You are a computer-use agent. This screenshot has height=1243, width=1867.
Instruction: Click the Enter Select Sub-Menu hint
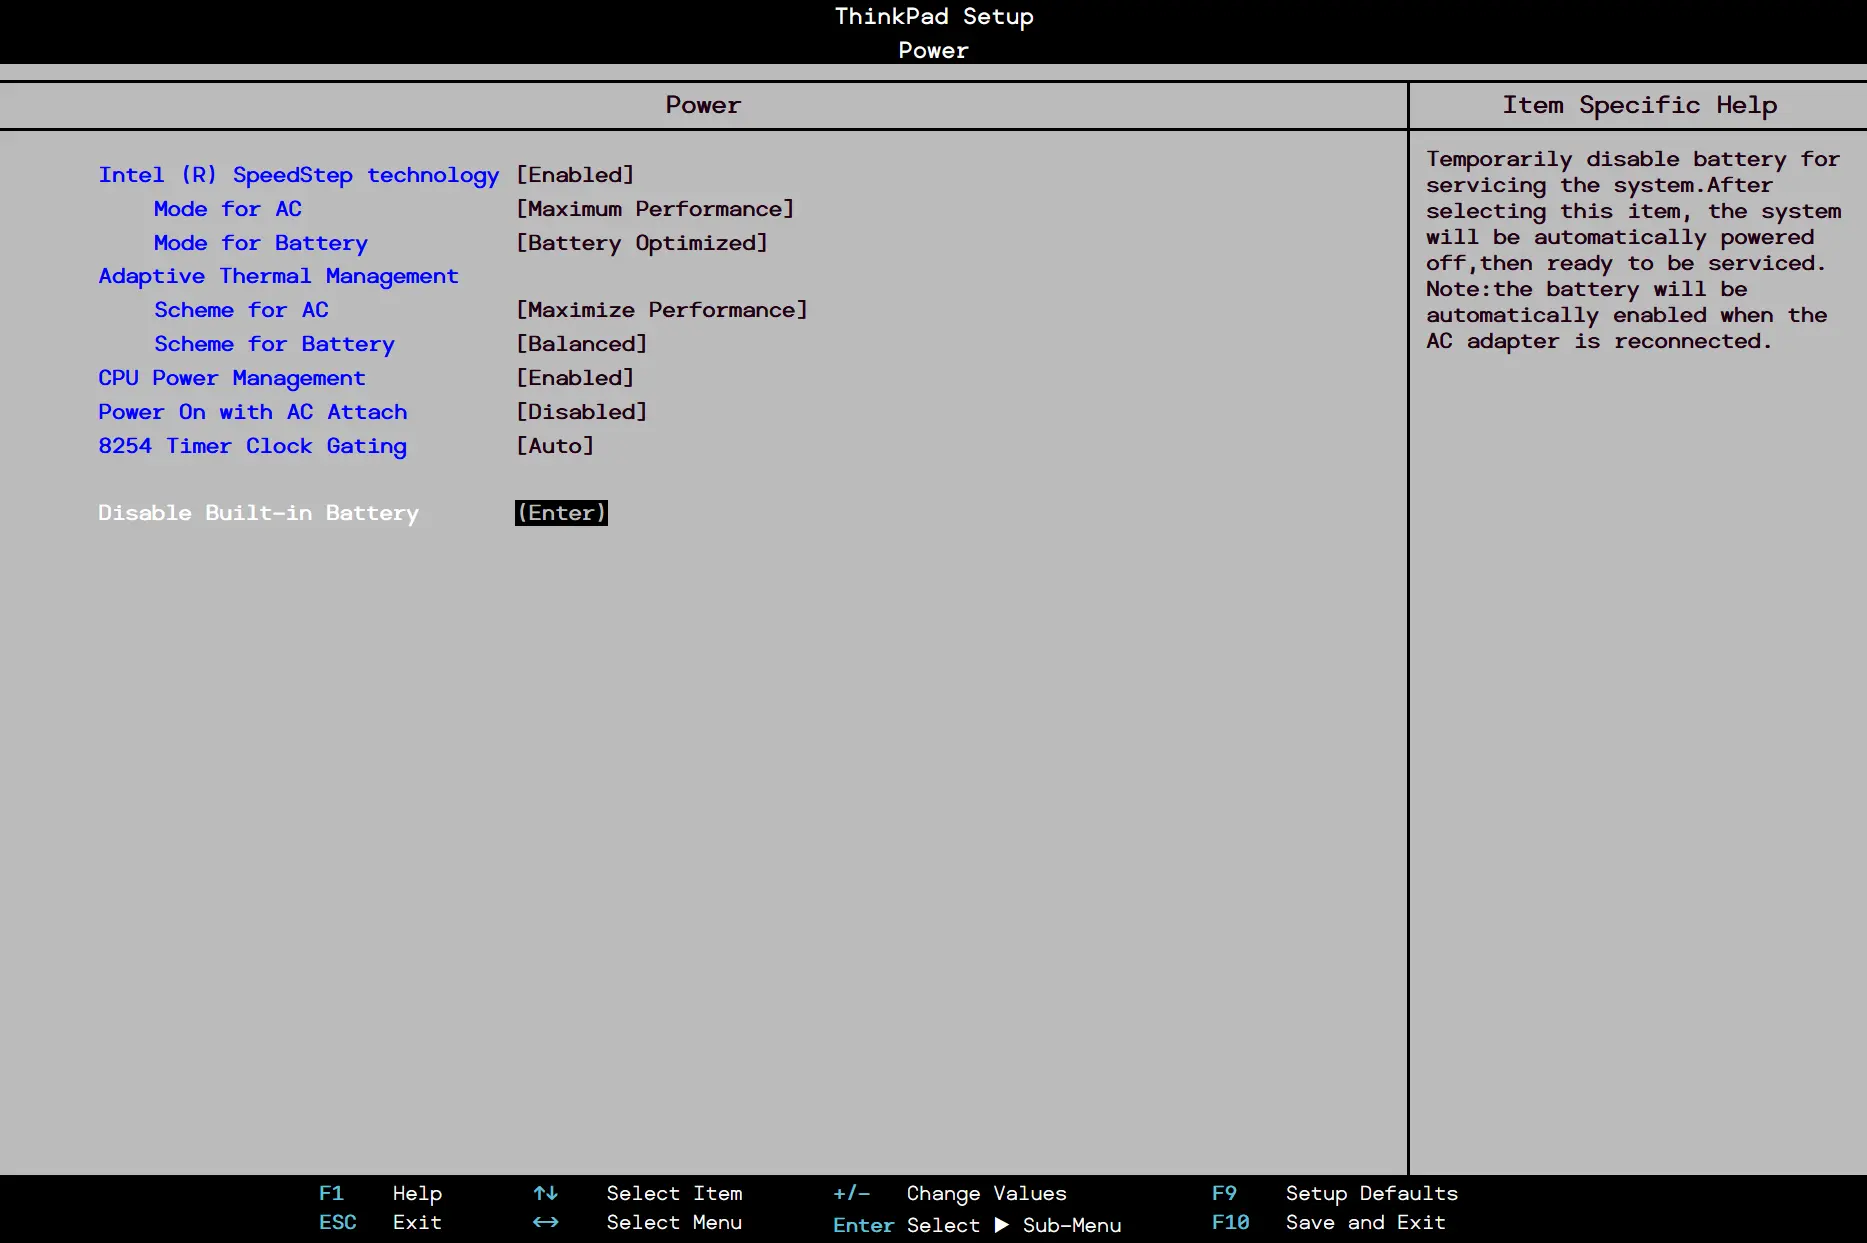(x=977, y=1226)
